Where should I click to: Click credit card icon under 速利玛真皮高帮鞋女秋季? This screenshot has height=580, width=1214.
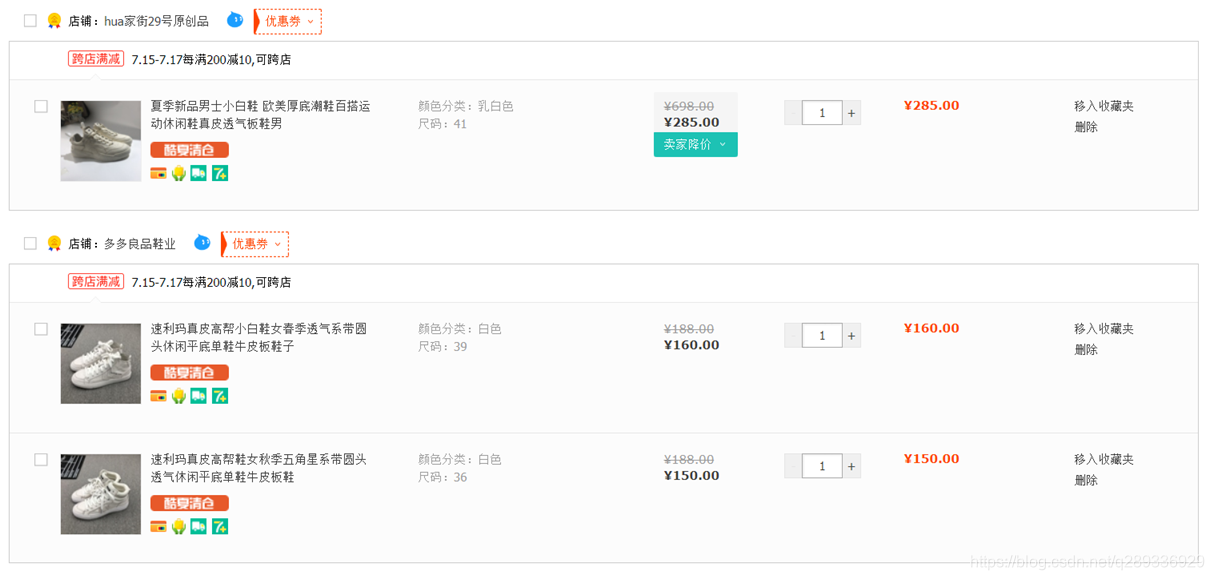pos(158,527)
